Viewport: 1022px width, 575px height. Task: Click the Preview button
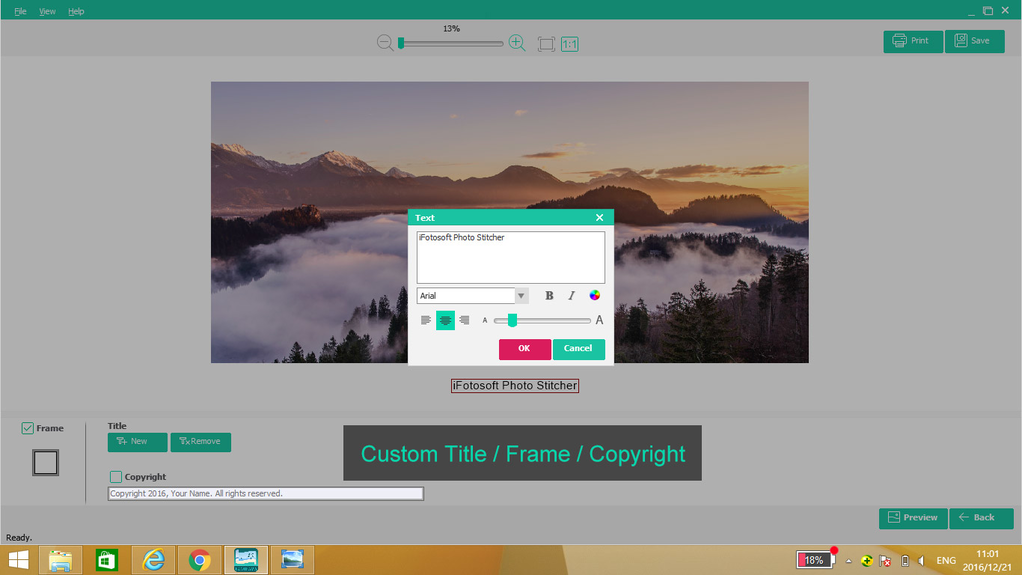pyautogui.click(x=912, y=518)
